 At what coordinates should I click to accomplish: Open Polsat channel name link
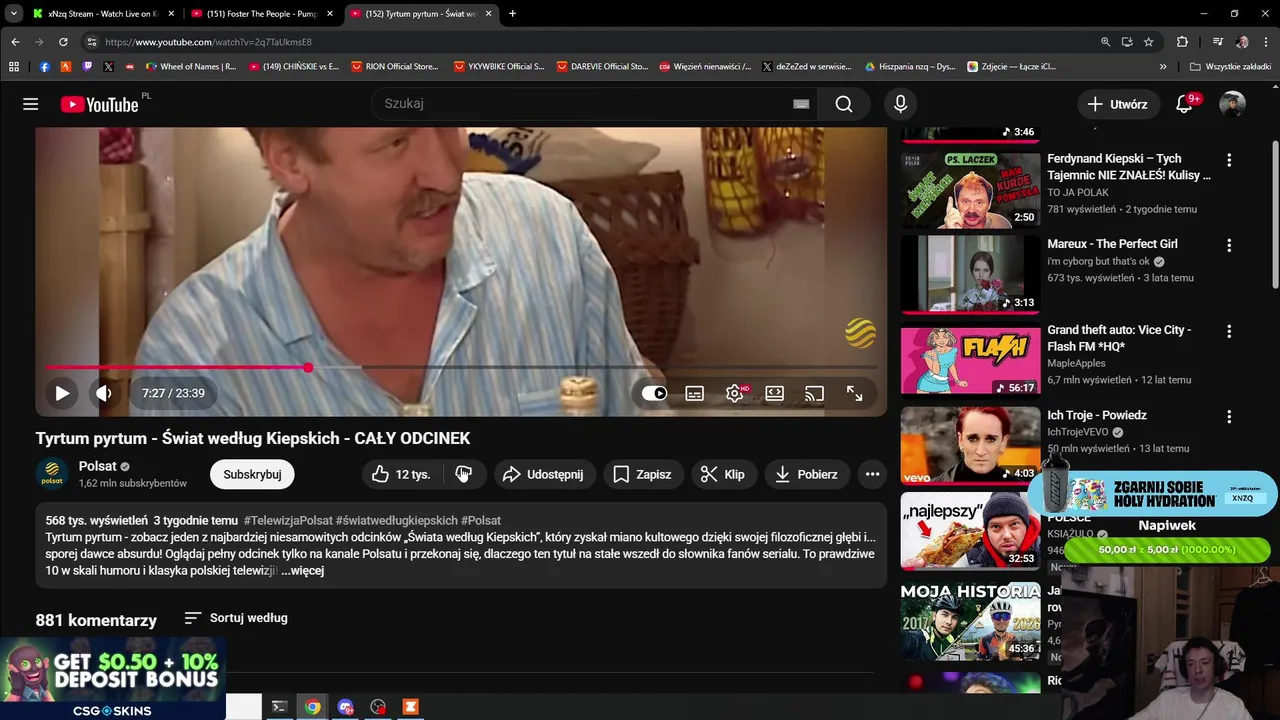pos(98,466)
